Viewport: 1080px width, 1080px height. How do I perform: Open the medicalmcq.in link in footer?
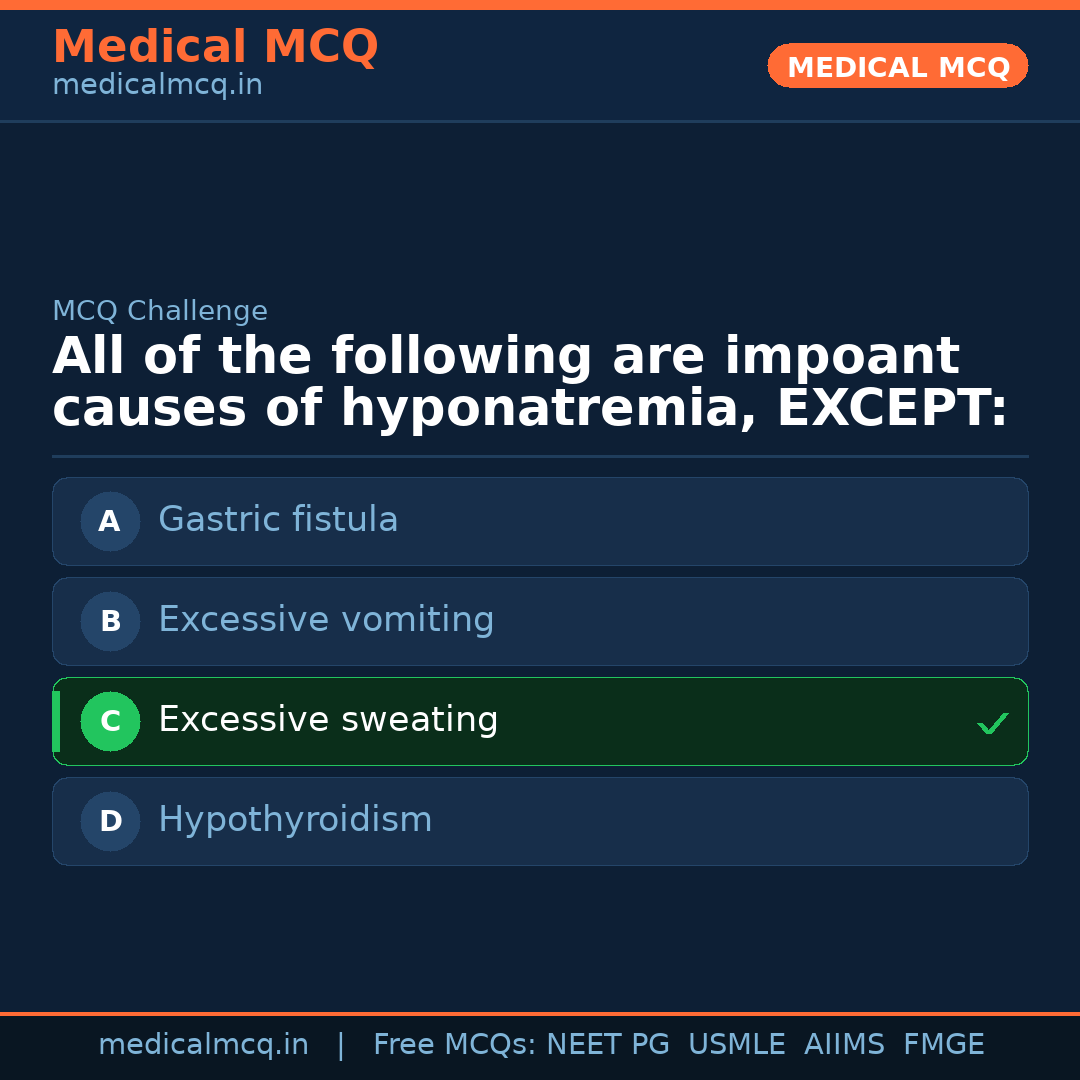(x=203, y=1045)
